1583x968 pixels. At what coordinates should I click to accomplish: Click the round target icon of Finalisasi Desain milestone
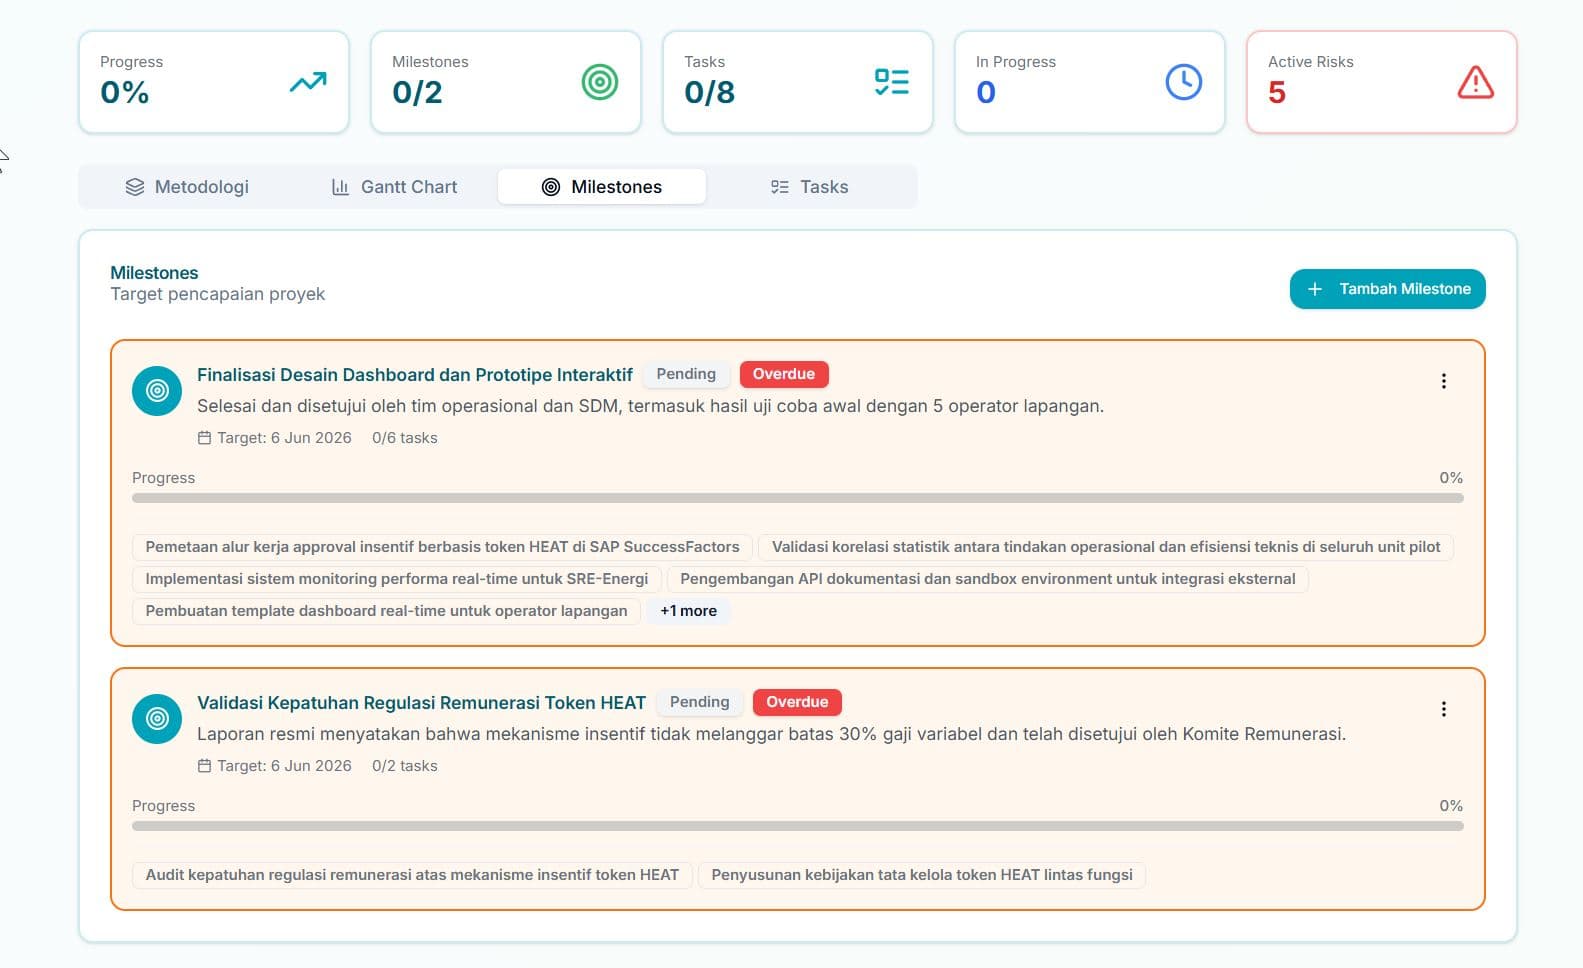pyautogui.click(x=157, y=390)
